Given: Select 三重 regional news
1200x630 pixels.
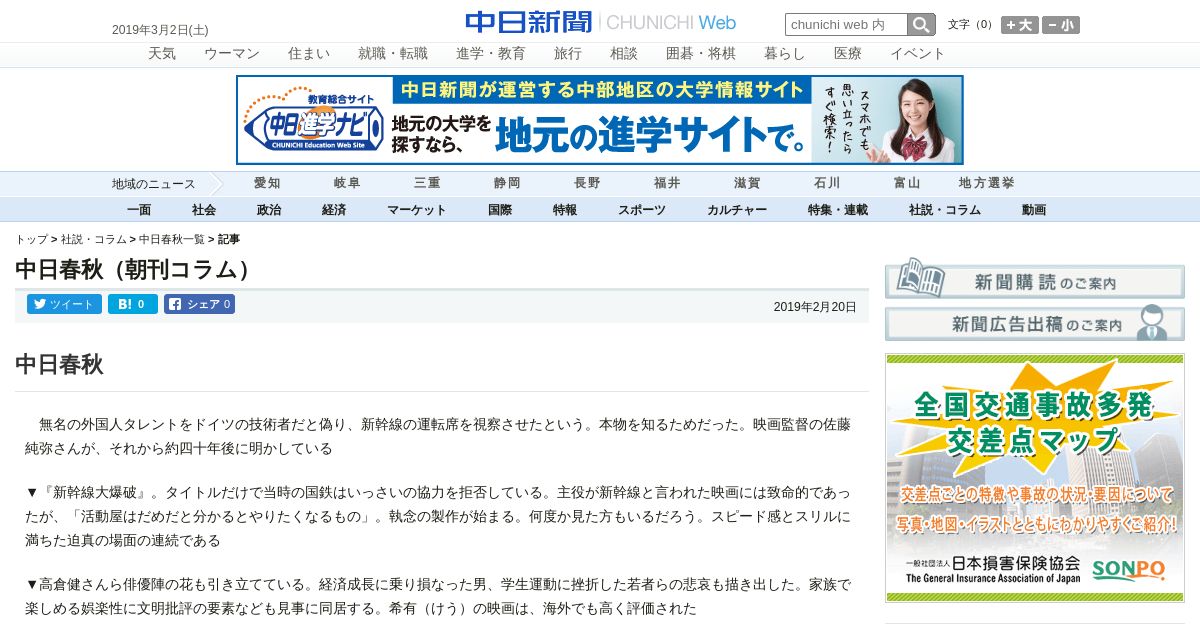Looking at the screenshot, I should (x=427, y=183).
